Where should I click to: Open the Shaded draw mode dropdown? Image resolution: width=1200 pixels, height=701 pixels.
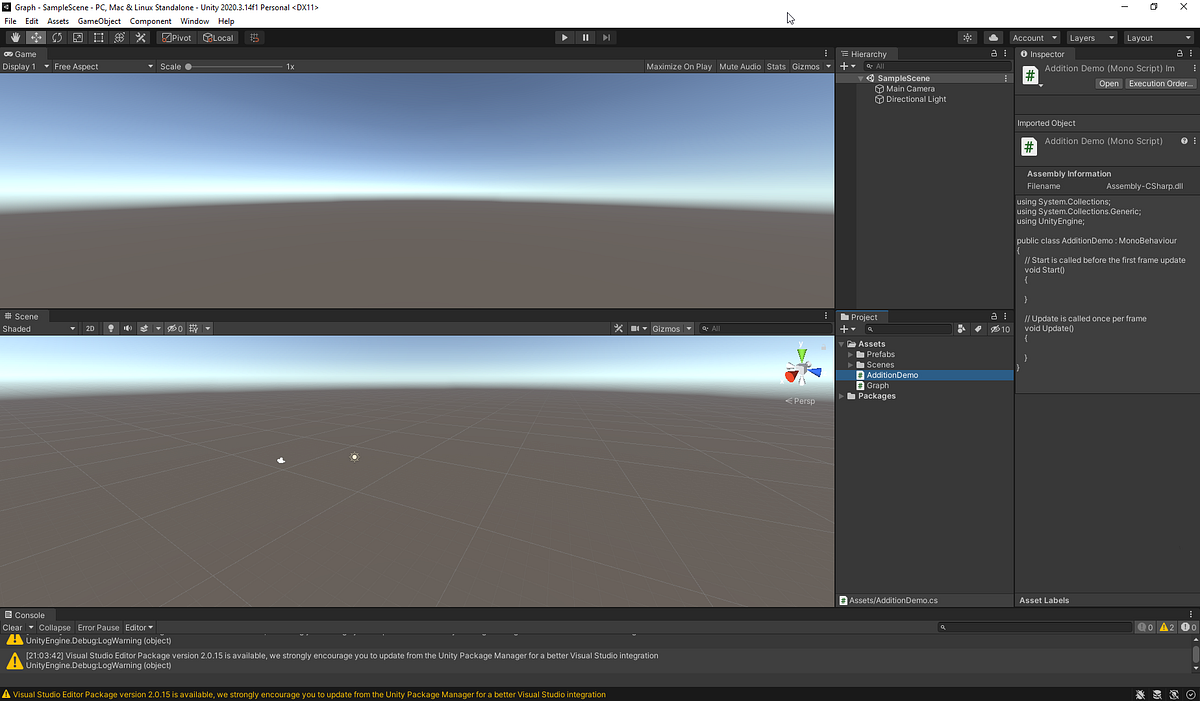pyautogui.click(x=38, y=328)
